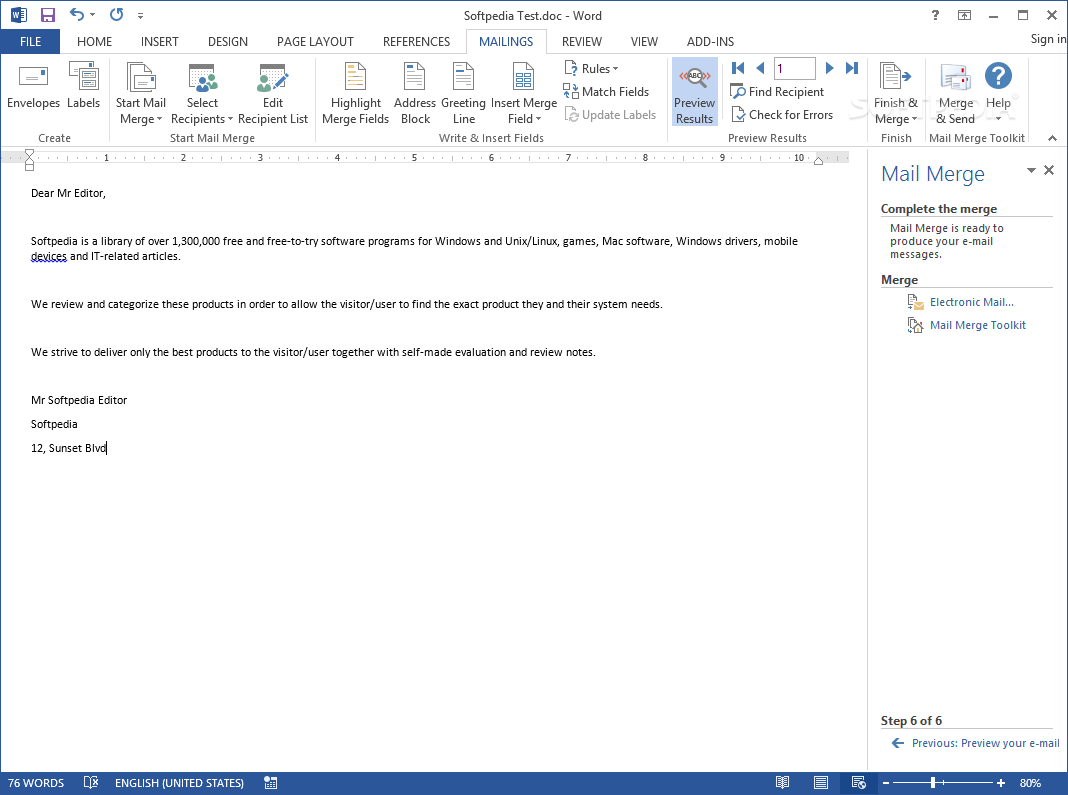Screen dimensions: 1068x795
Task: Insert a Greeting Line
Action: [463, 93]
